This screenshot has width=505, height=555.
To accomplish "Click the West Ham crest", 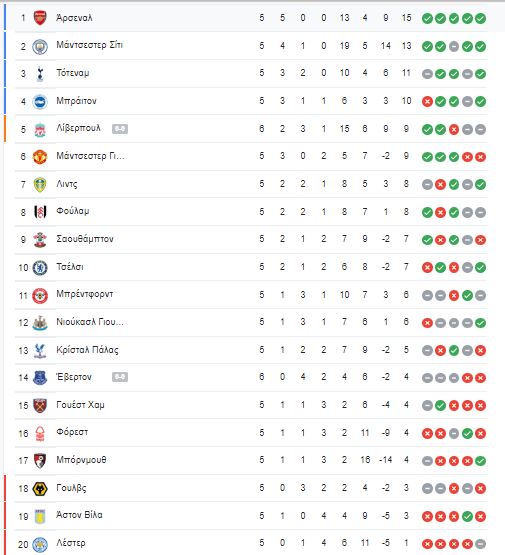I will [40, 406].
